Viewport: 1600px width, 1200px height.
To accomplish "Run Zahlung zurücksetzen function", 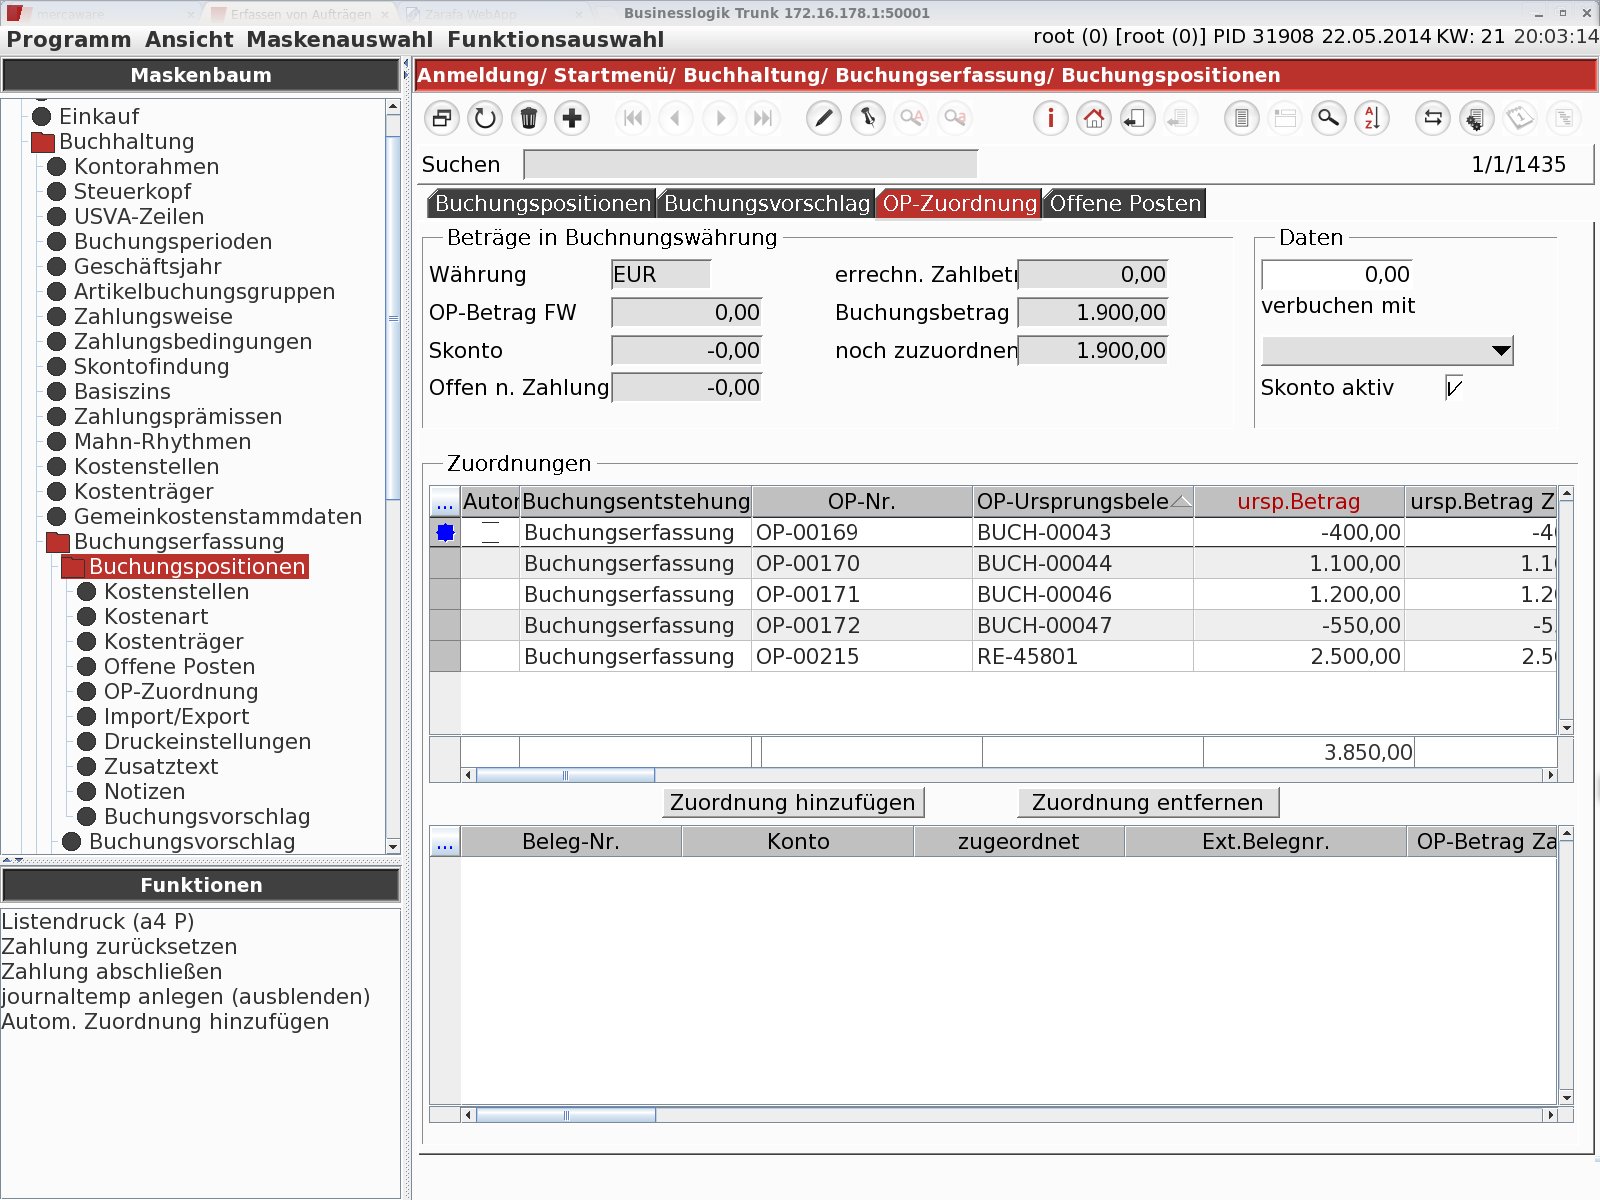I will click(x=119, y=947).
